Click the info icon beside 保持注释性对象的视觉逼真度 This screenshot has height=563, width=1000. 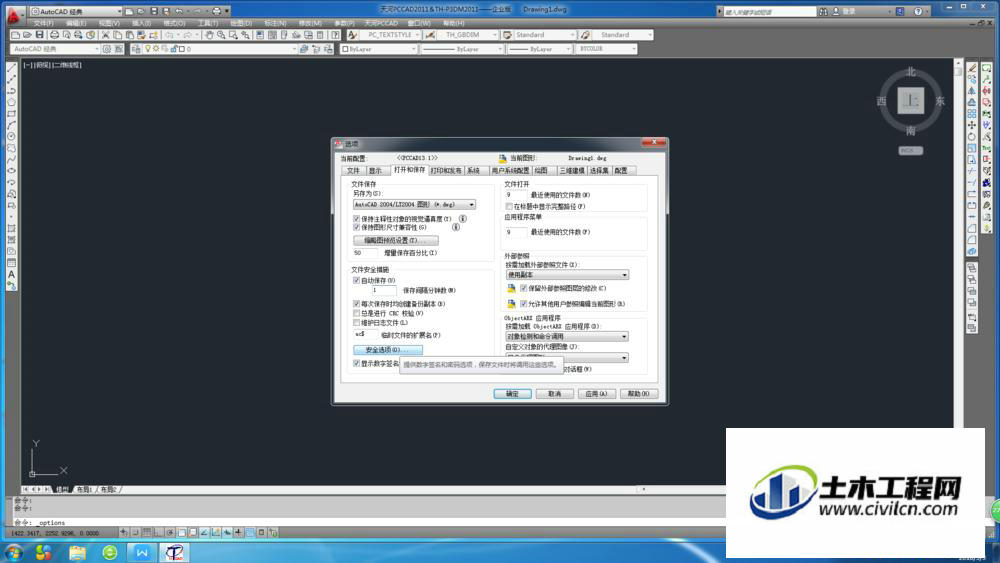(x=463, y=219)
